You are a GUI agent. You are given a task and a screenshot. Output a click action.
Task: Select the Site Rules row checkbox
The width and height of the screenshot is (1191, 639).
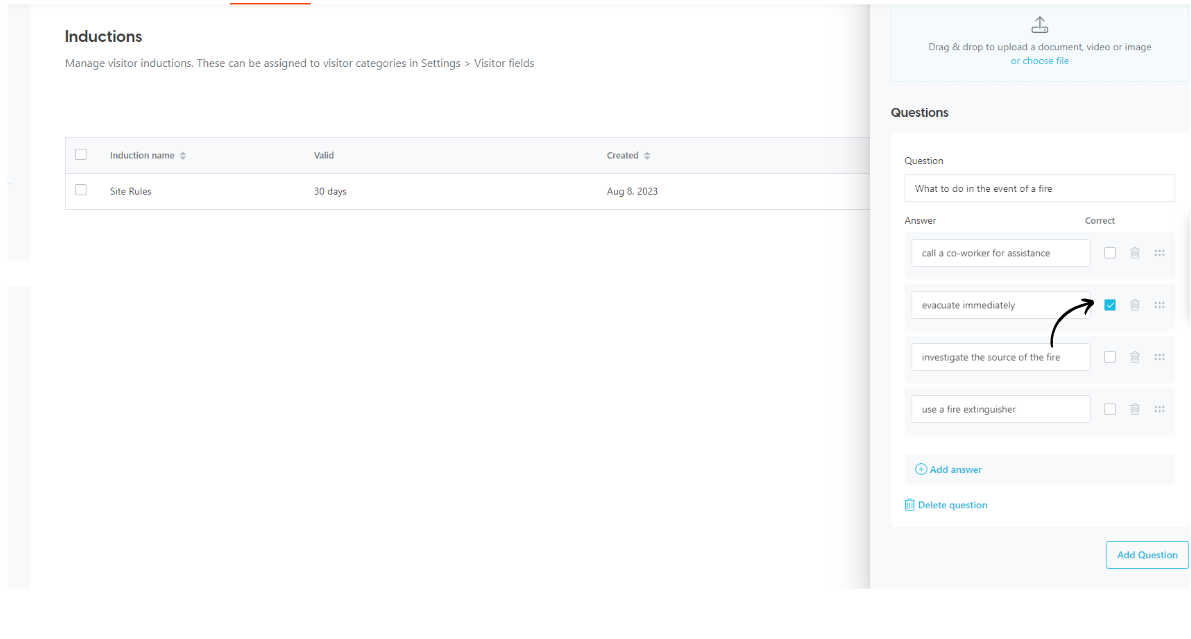(x=81, y=190)
